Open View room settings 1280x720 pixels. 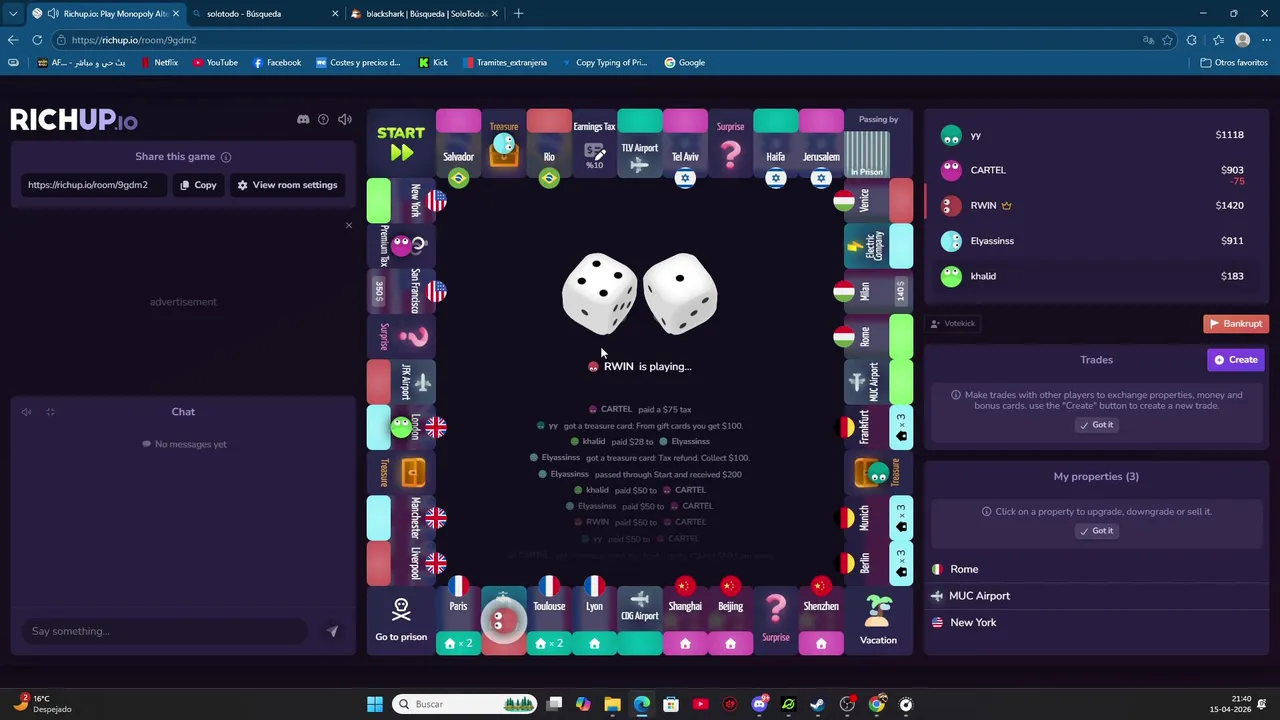287,185
